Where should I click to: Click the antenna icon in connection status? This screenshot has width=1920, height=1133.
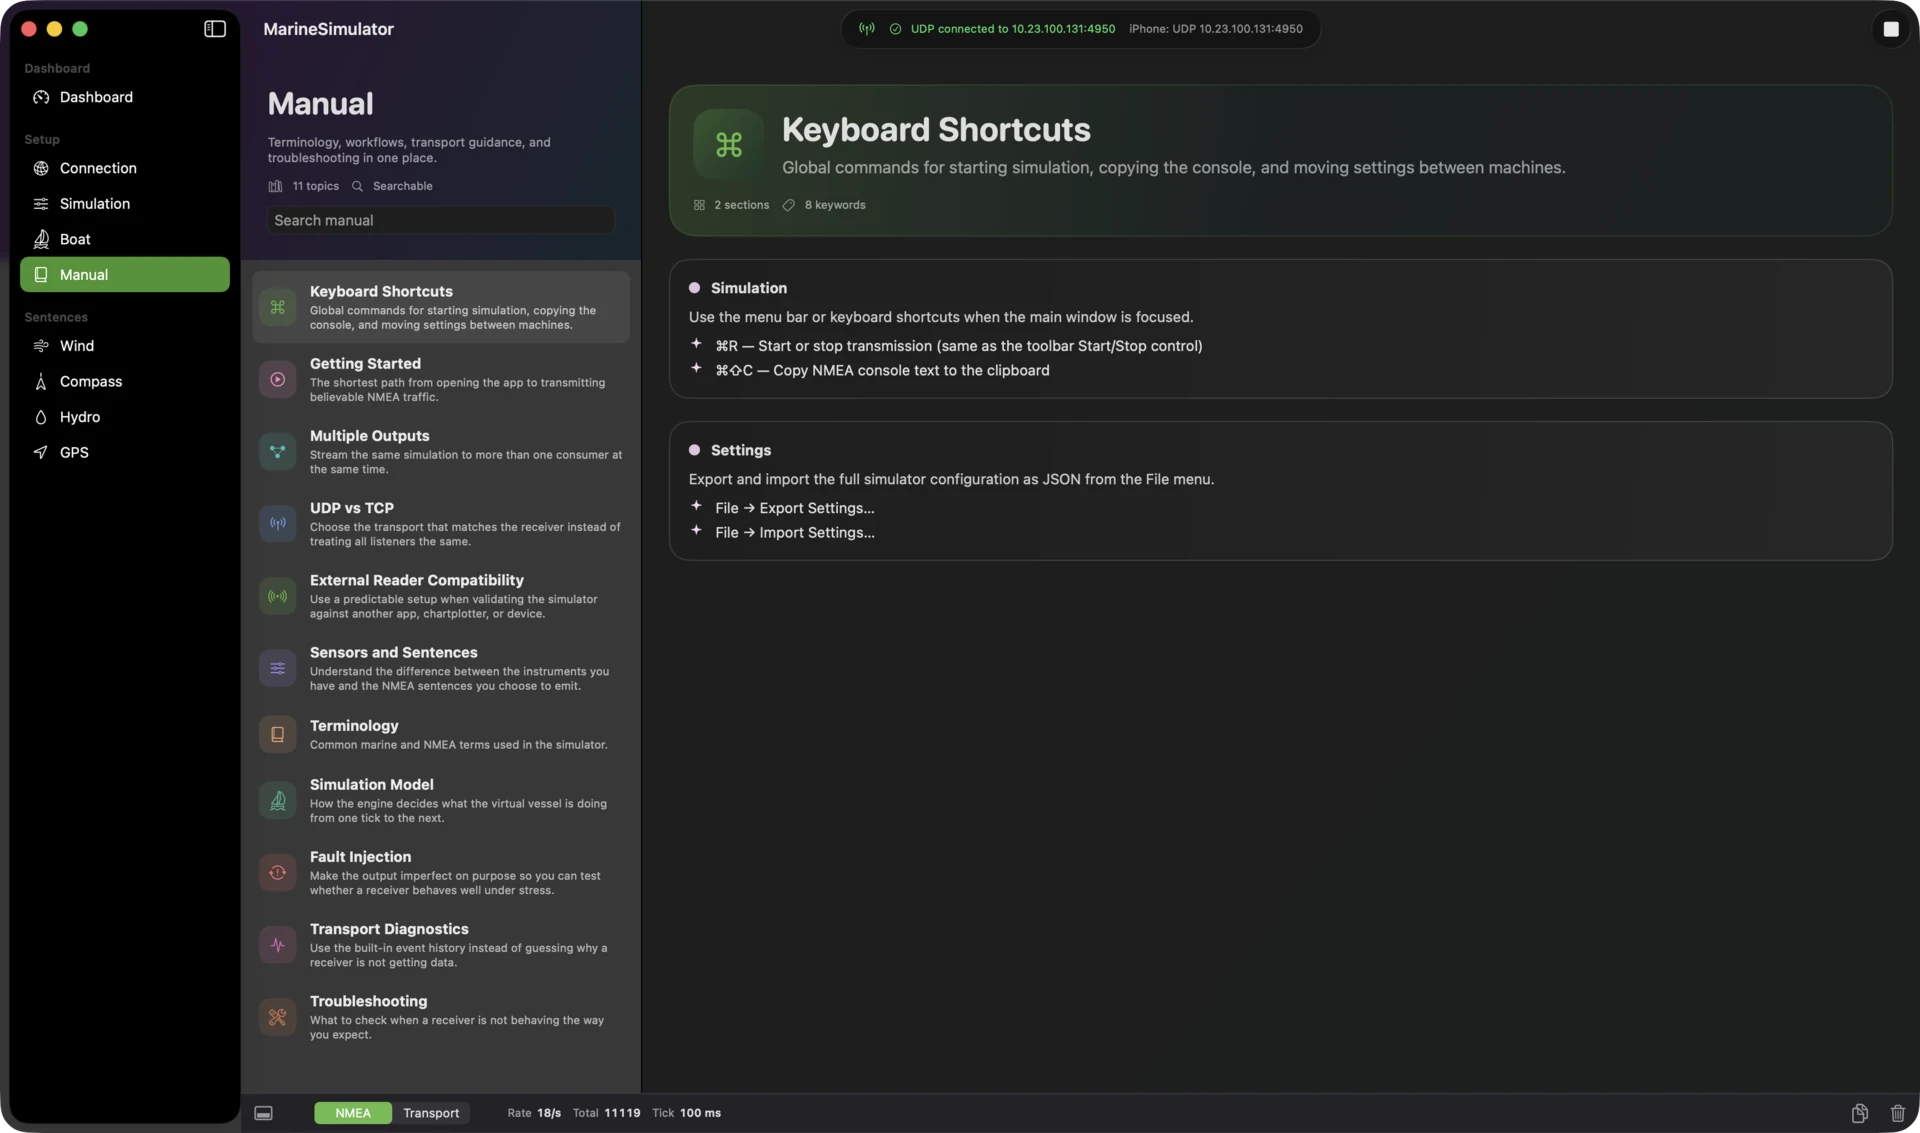point(867,29)
